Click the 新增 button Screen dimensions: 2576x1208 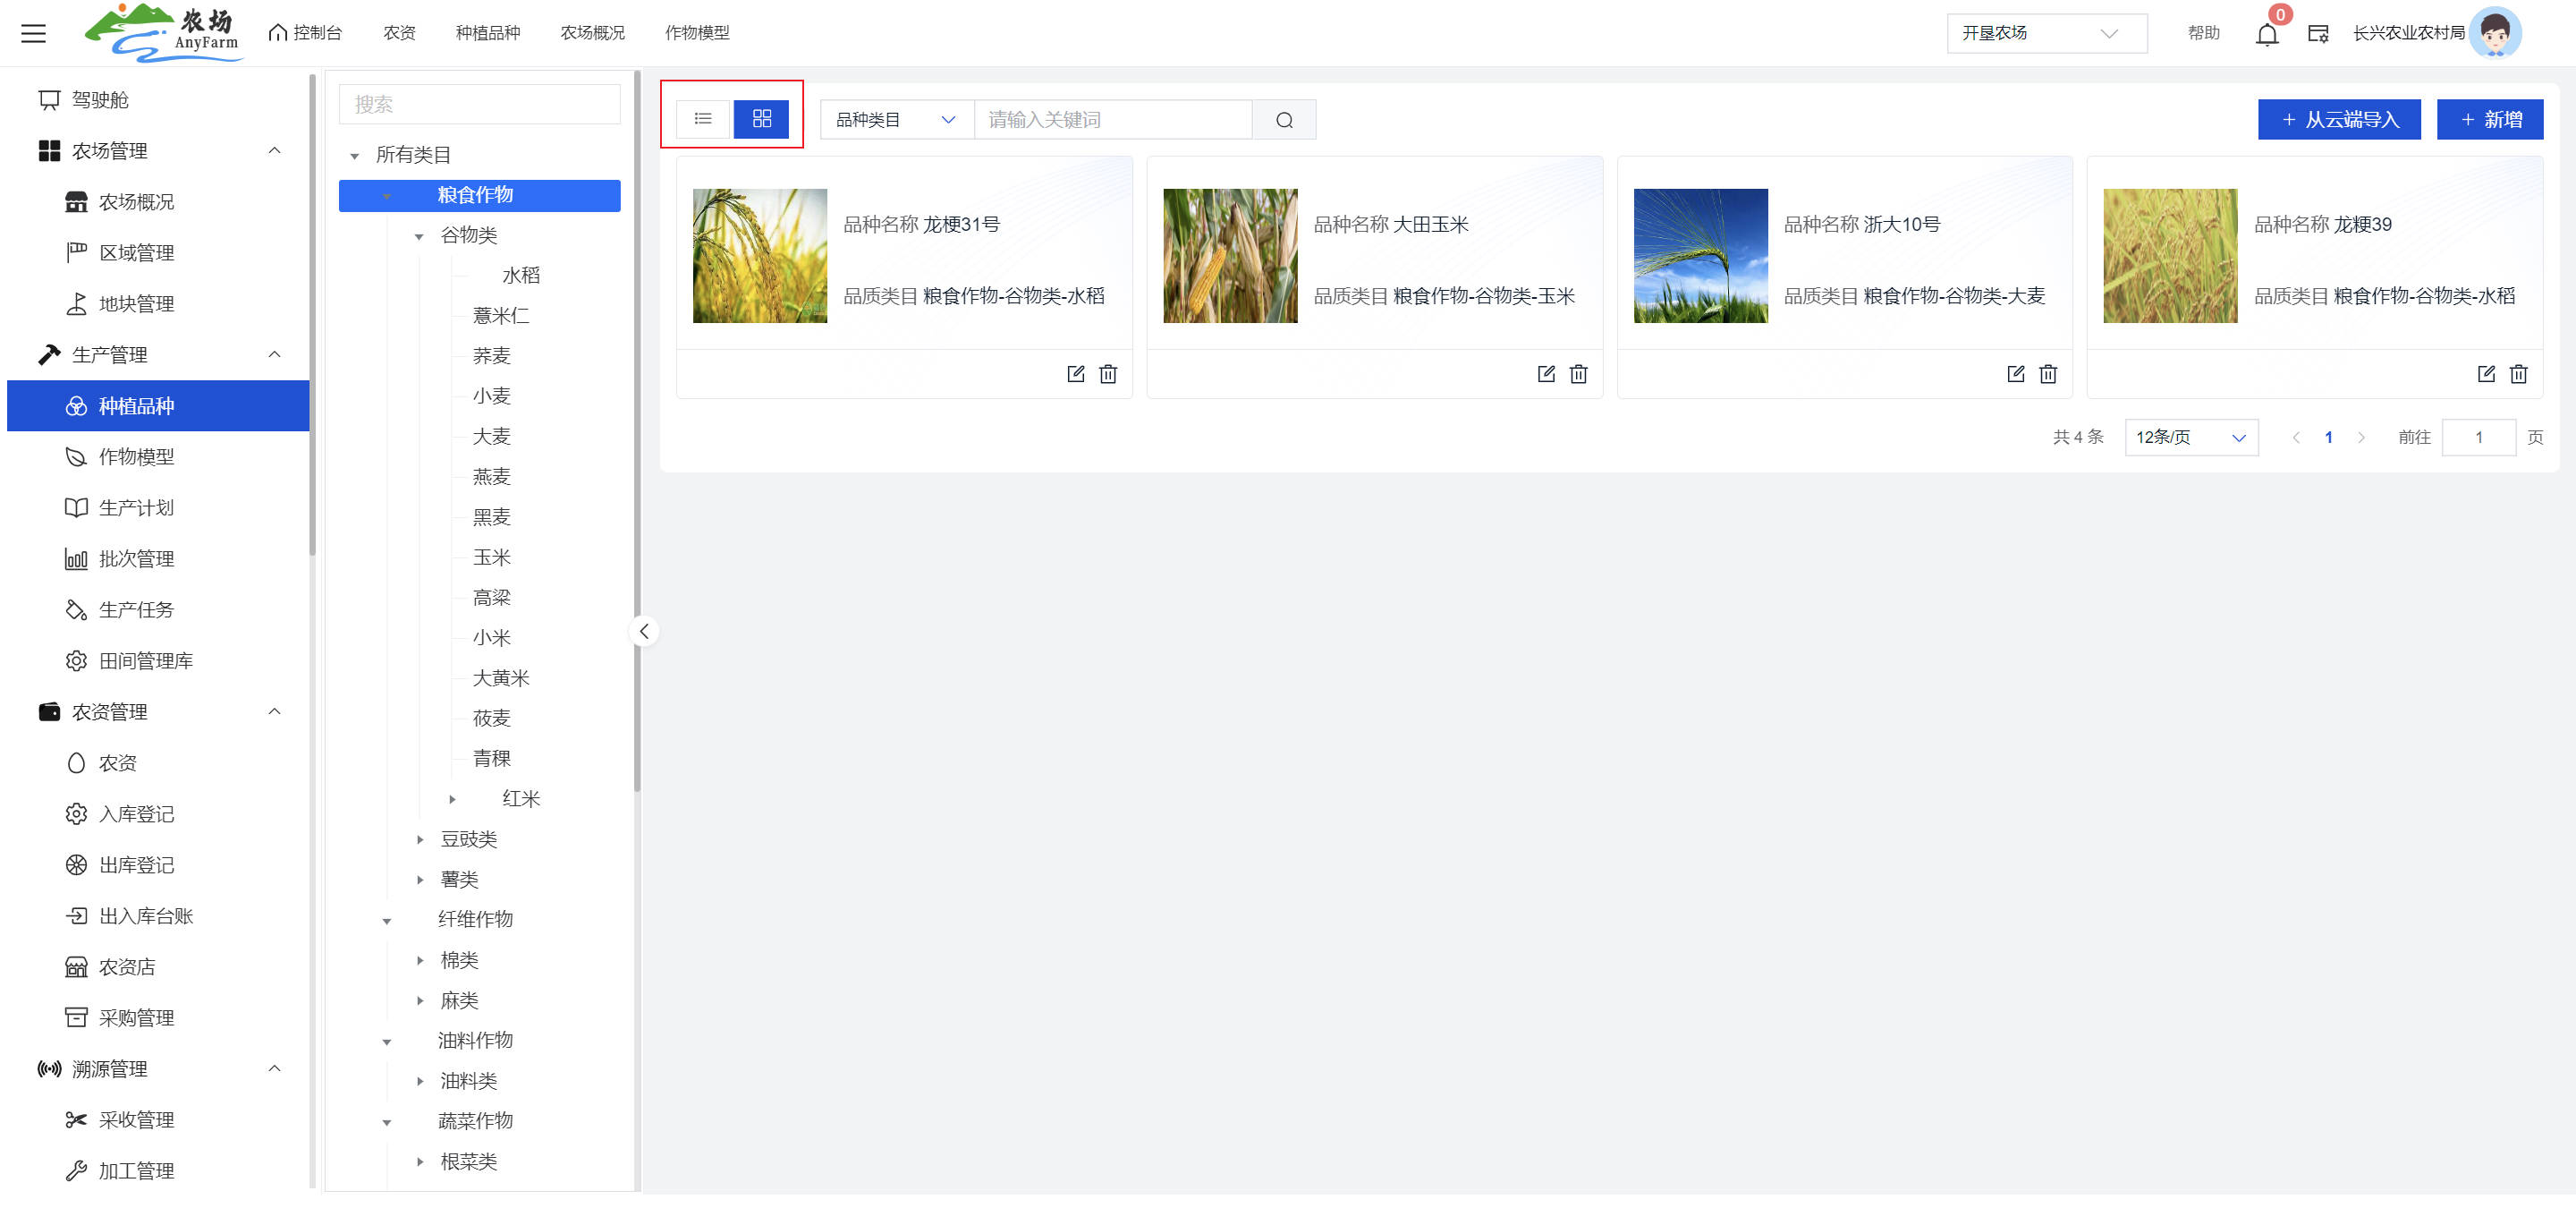click(x=2489, y=120)
